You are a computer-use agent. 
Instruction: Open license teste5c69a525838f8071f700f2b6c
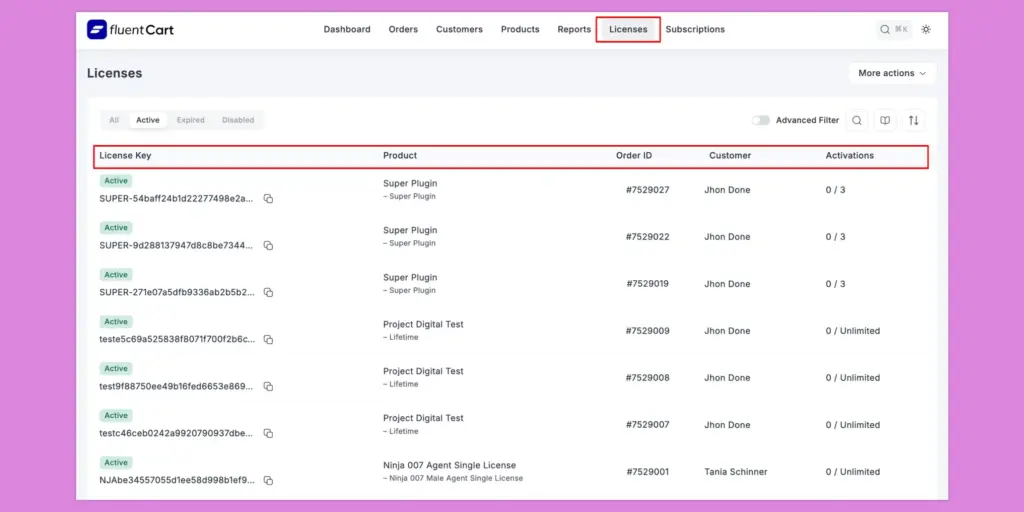pos(177,340)
